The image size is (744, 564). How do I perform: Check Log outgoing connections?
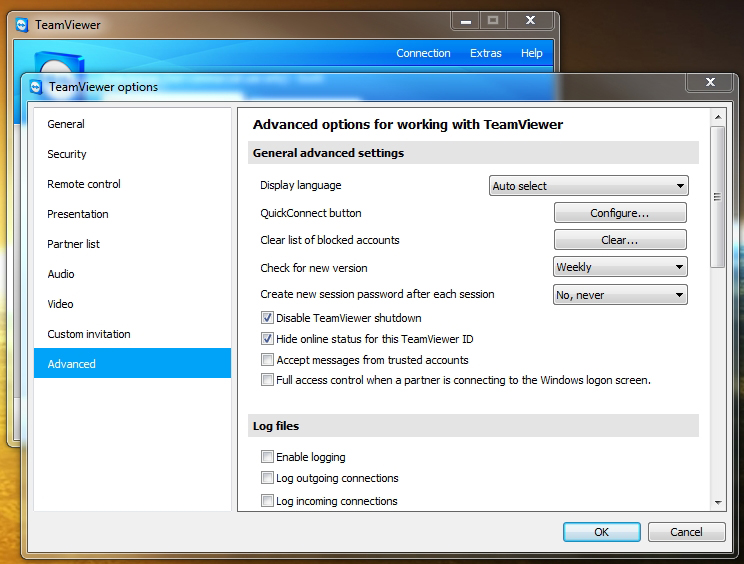pos(267,478)
